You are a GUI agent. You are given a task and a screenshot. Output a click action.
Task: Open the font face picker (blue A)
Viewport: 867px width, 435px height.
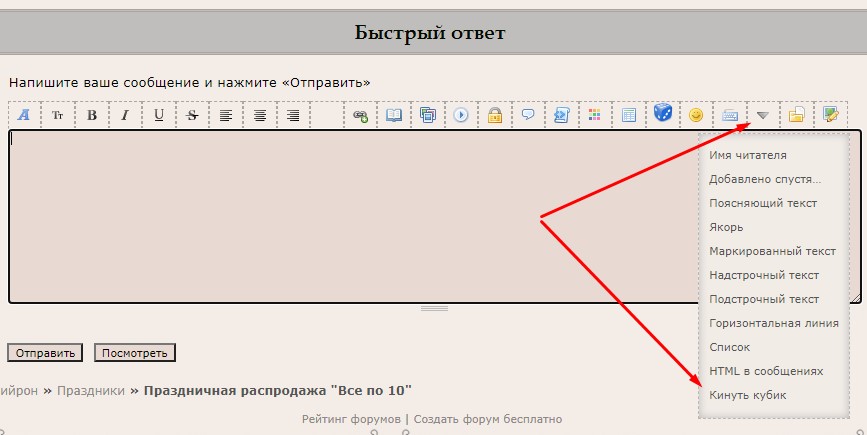click(24, 115)
